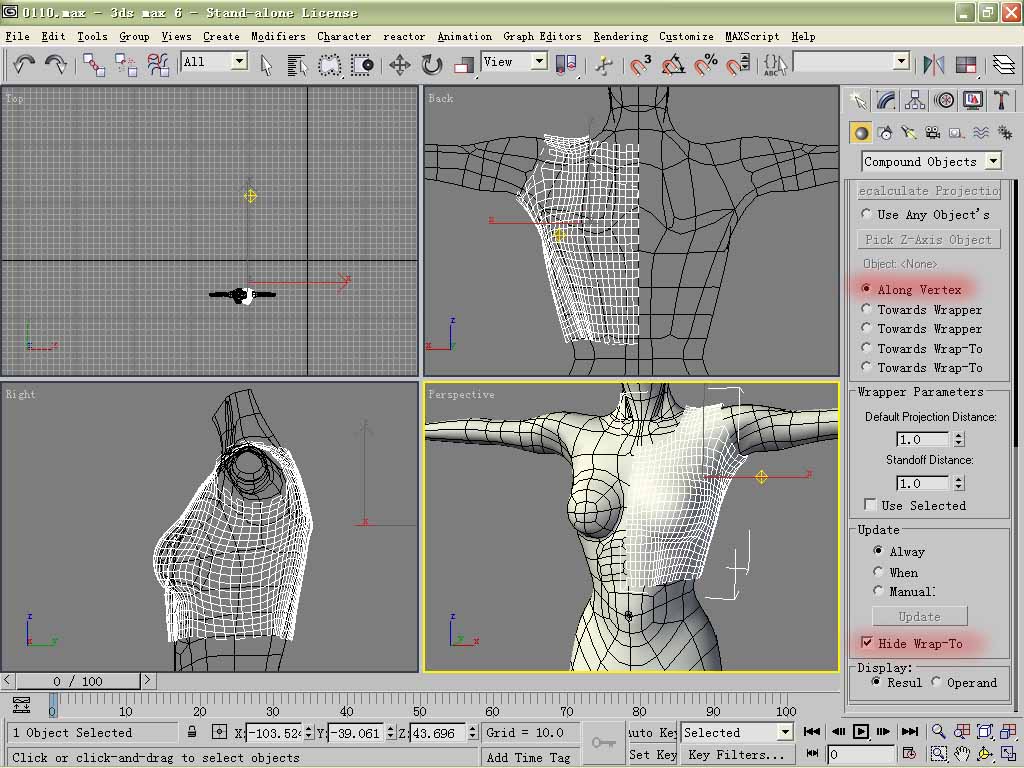Select the first Towards Wrapper radio button

click(866, 308)
